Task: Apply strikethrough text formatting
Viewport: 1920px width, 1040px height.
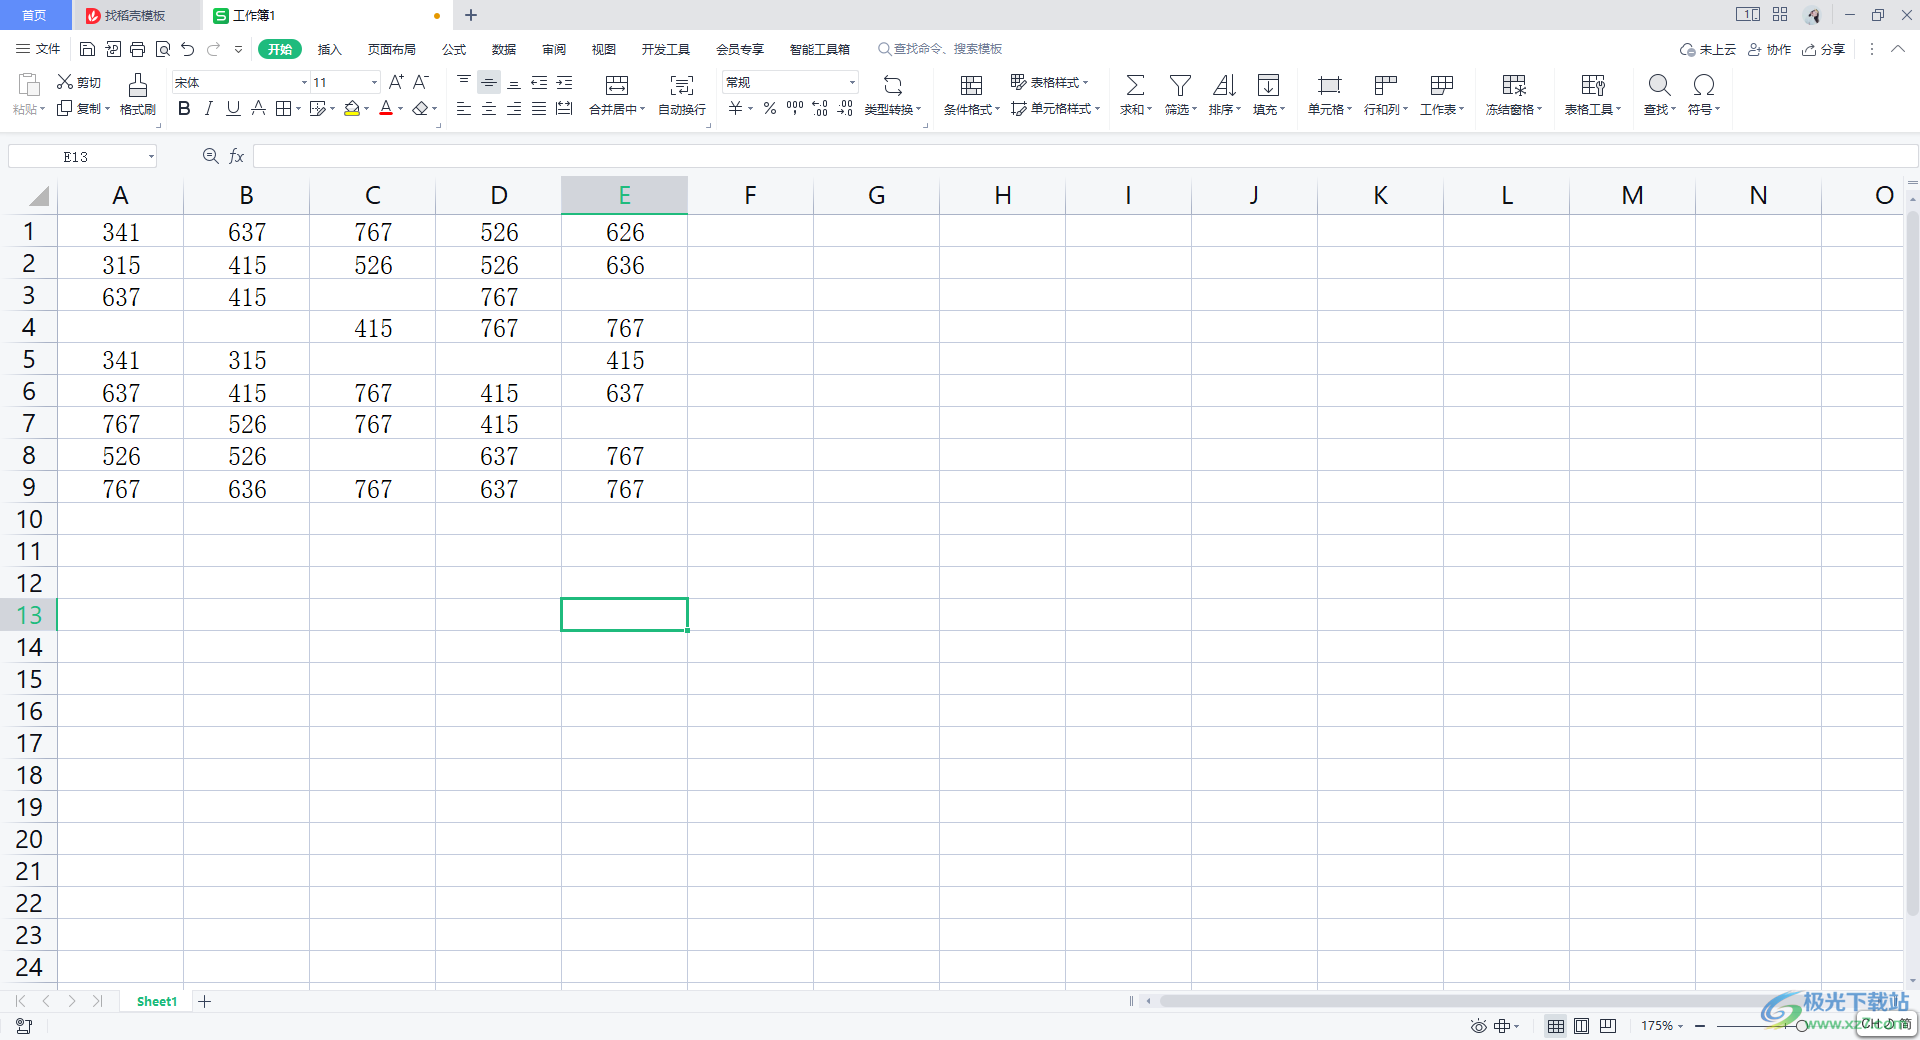Action: point(258,108)
